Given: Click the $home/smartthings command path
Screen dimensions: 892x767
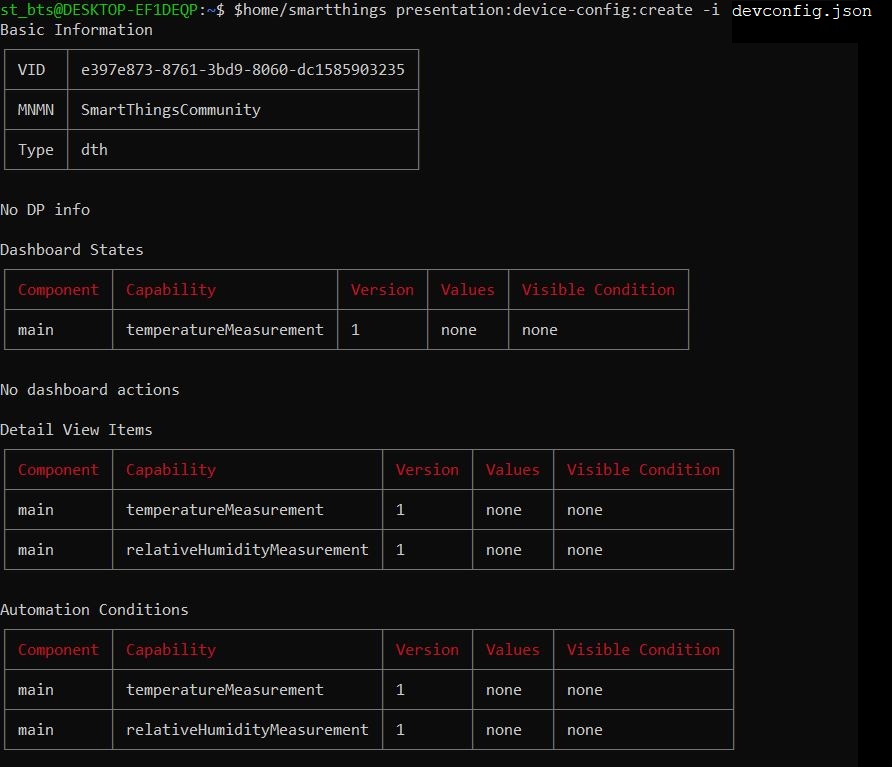Looking at the screenshot, I should [310, 10].
